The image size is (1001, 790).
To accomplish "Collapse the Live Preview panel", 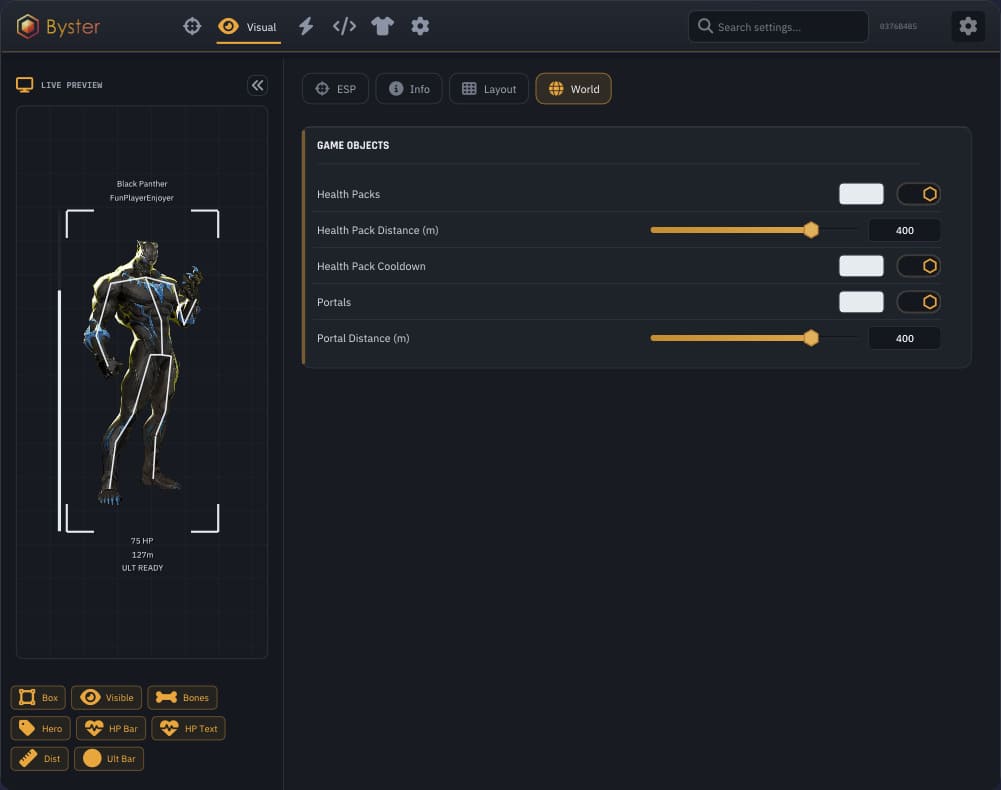I will pyautogui.click(x=257, y=85).
